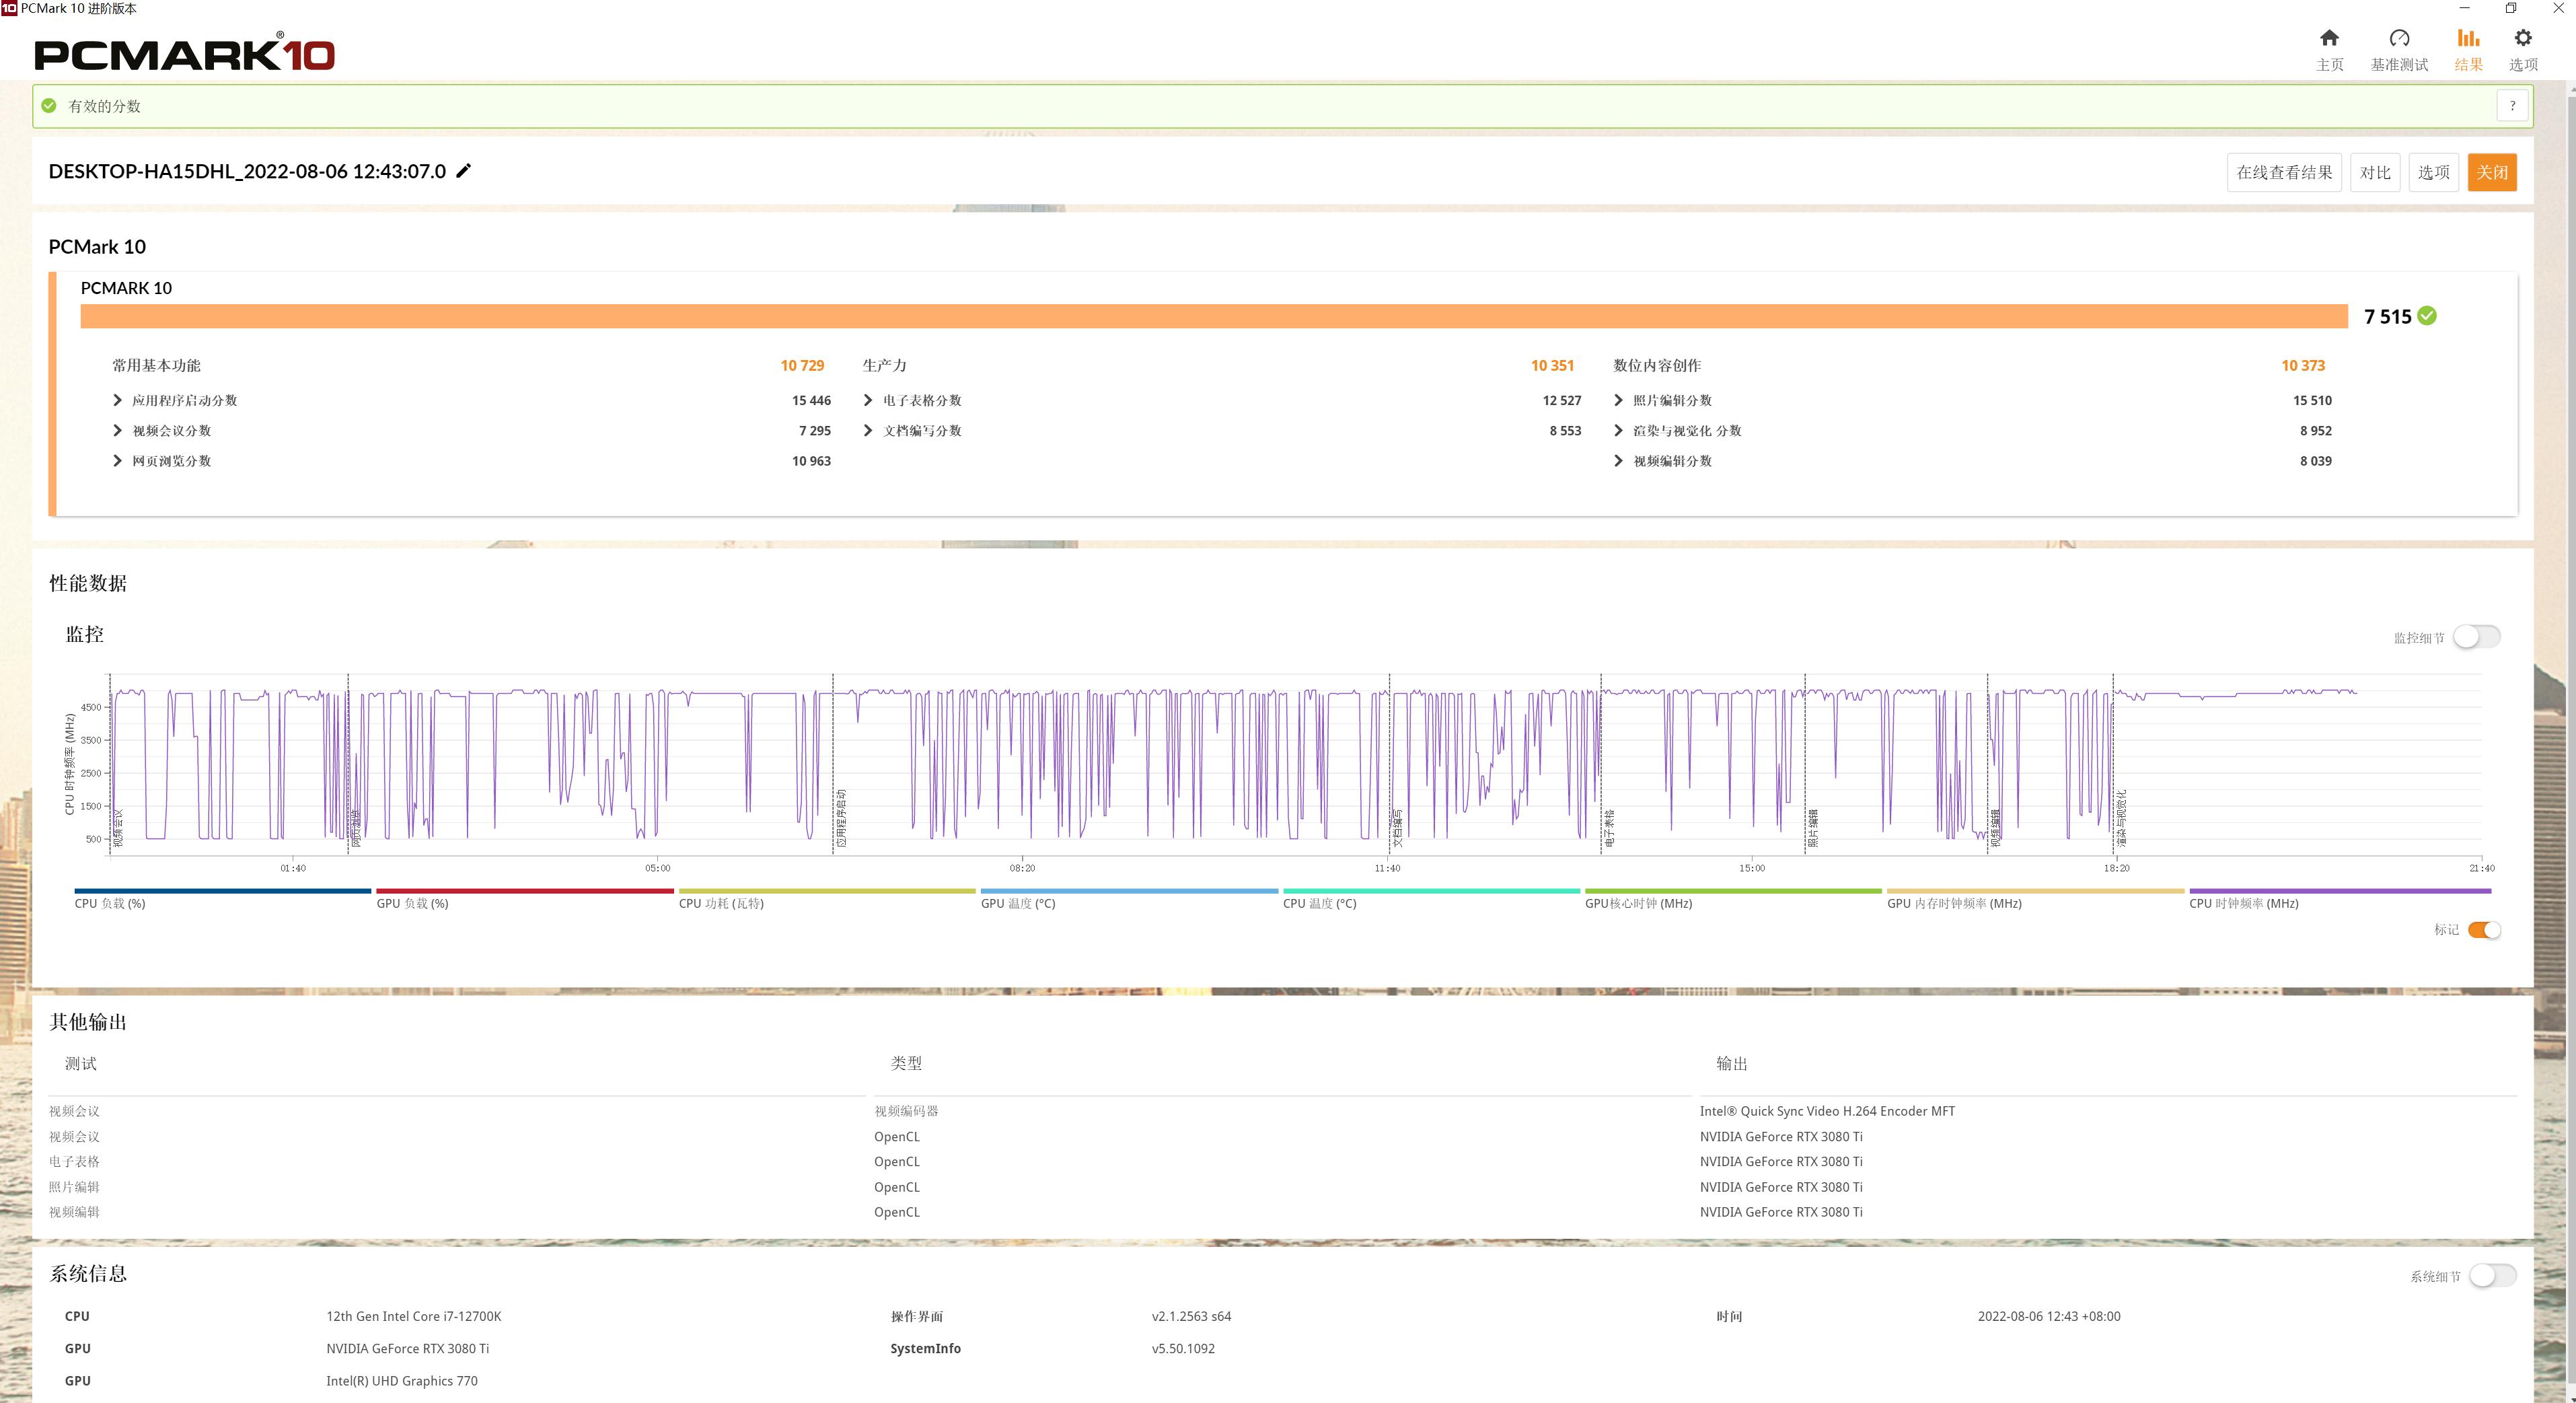Click the pencil icon to rename result
The image size is (2576, 1403).
(x=463, y=171)
